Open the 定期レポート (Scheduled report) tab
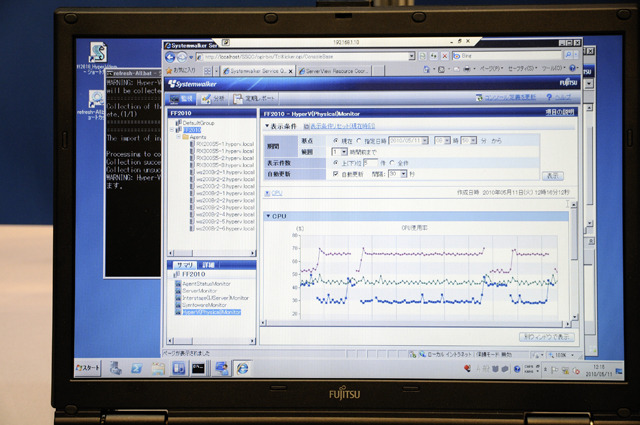 (x=255, y=98)
